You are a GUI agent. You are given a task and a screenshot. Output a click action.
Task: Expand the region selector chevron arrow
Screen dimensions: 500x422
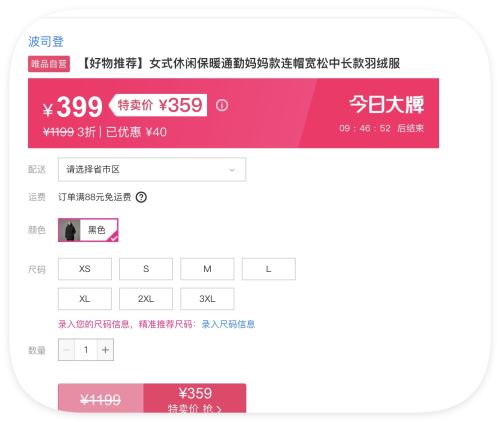coord(232,170)
